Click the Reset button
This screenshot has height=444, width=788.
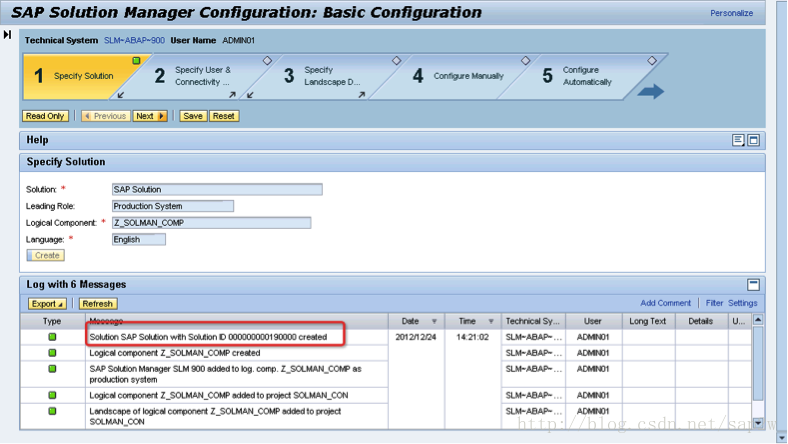(x=224, y=116)
